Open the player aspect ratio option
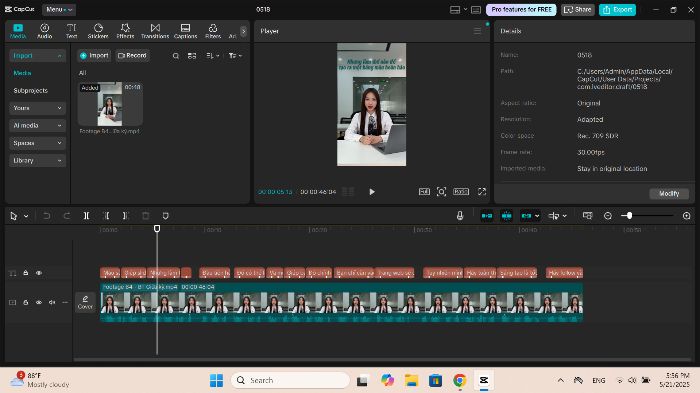The height and width of the screenshot is (393, 700). pos(461,192)
